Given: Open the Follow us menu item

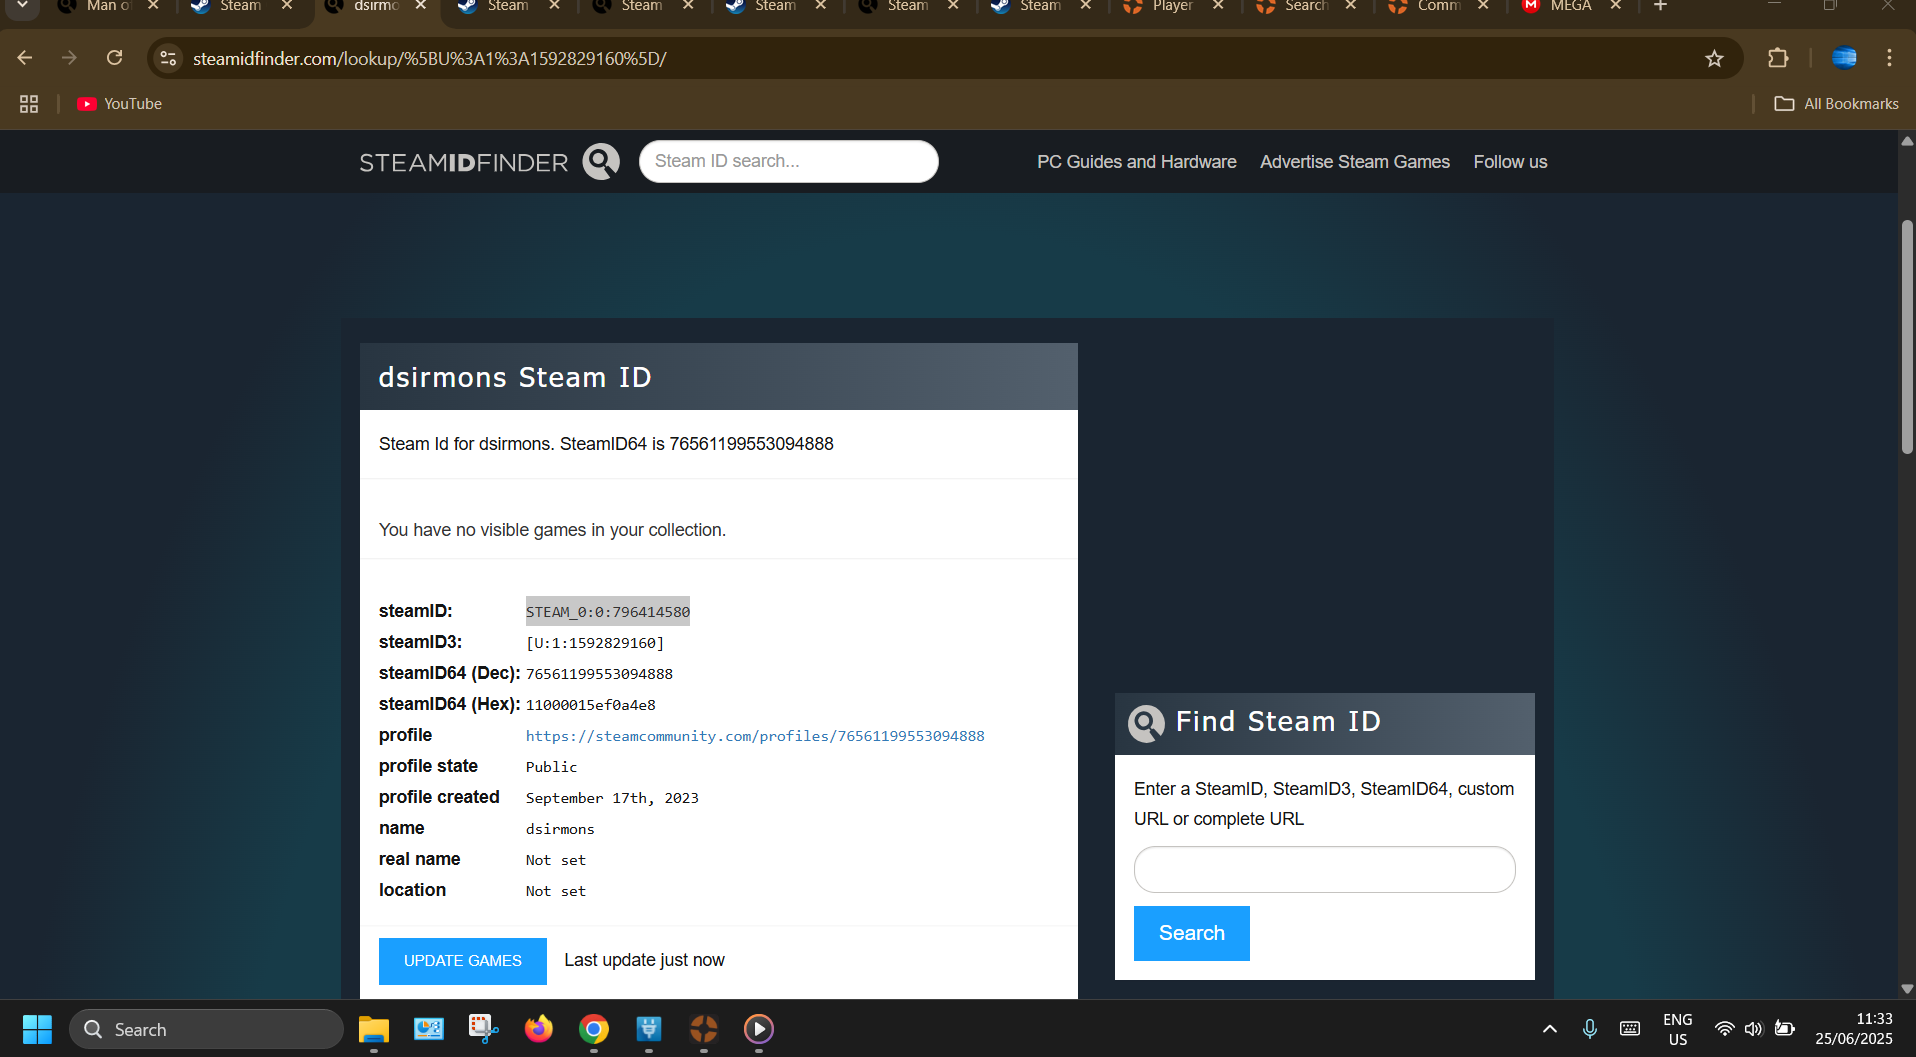Looking at the screenshot, I should click(1510, 162).
